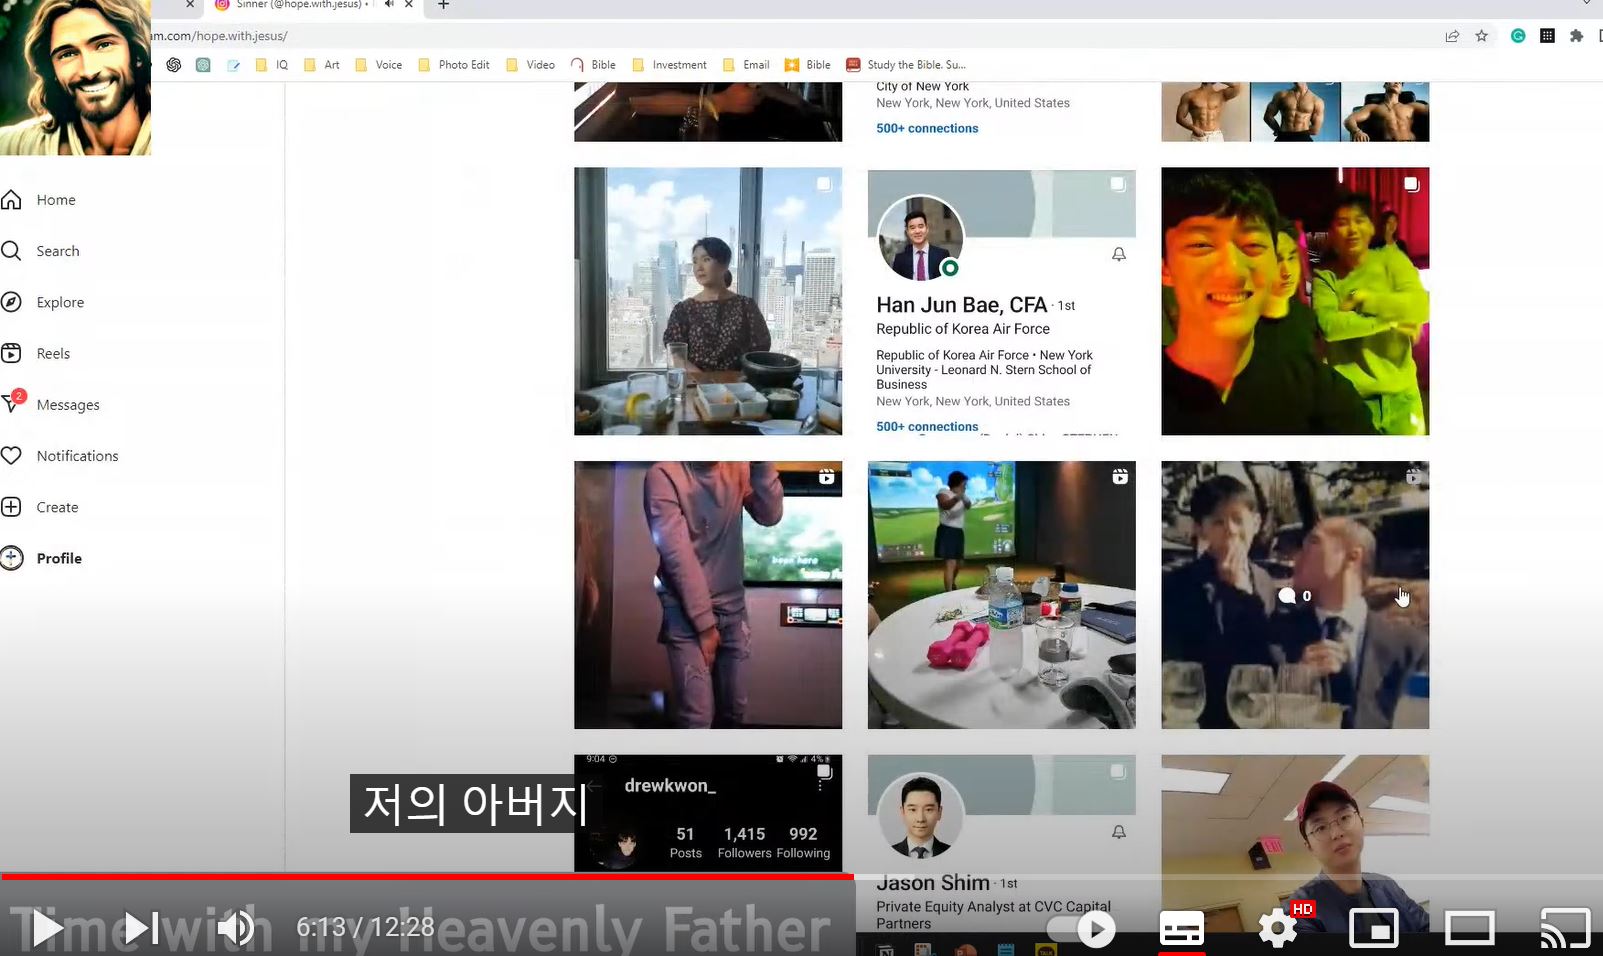
Task: Click the Grammarly extension icon
Action: coord(1517,35)
